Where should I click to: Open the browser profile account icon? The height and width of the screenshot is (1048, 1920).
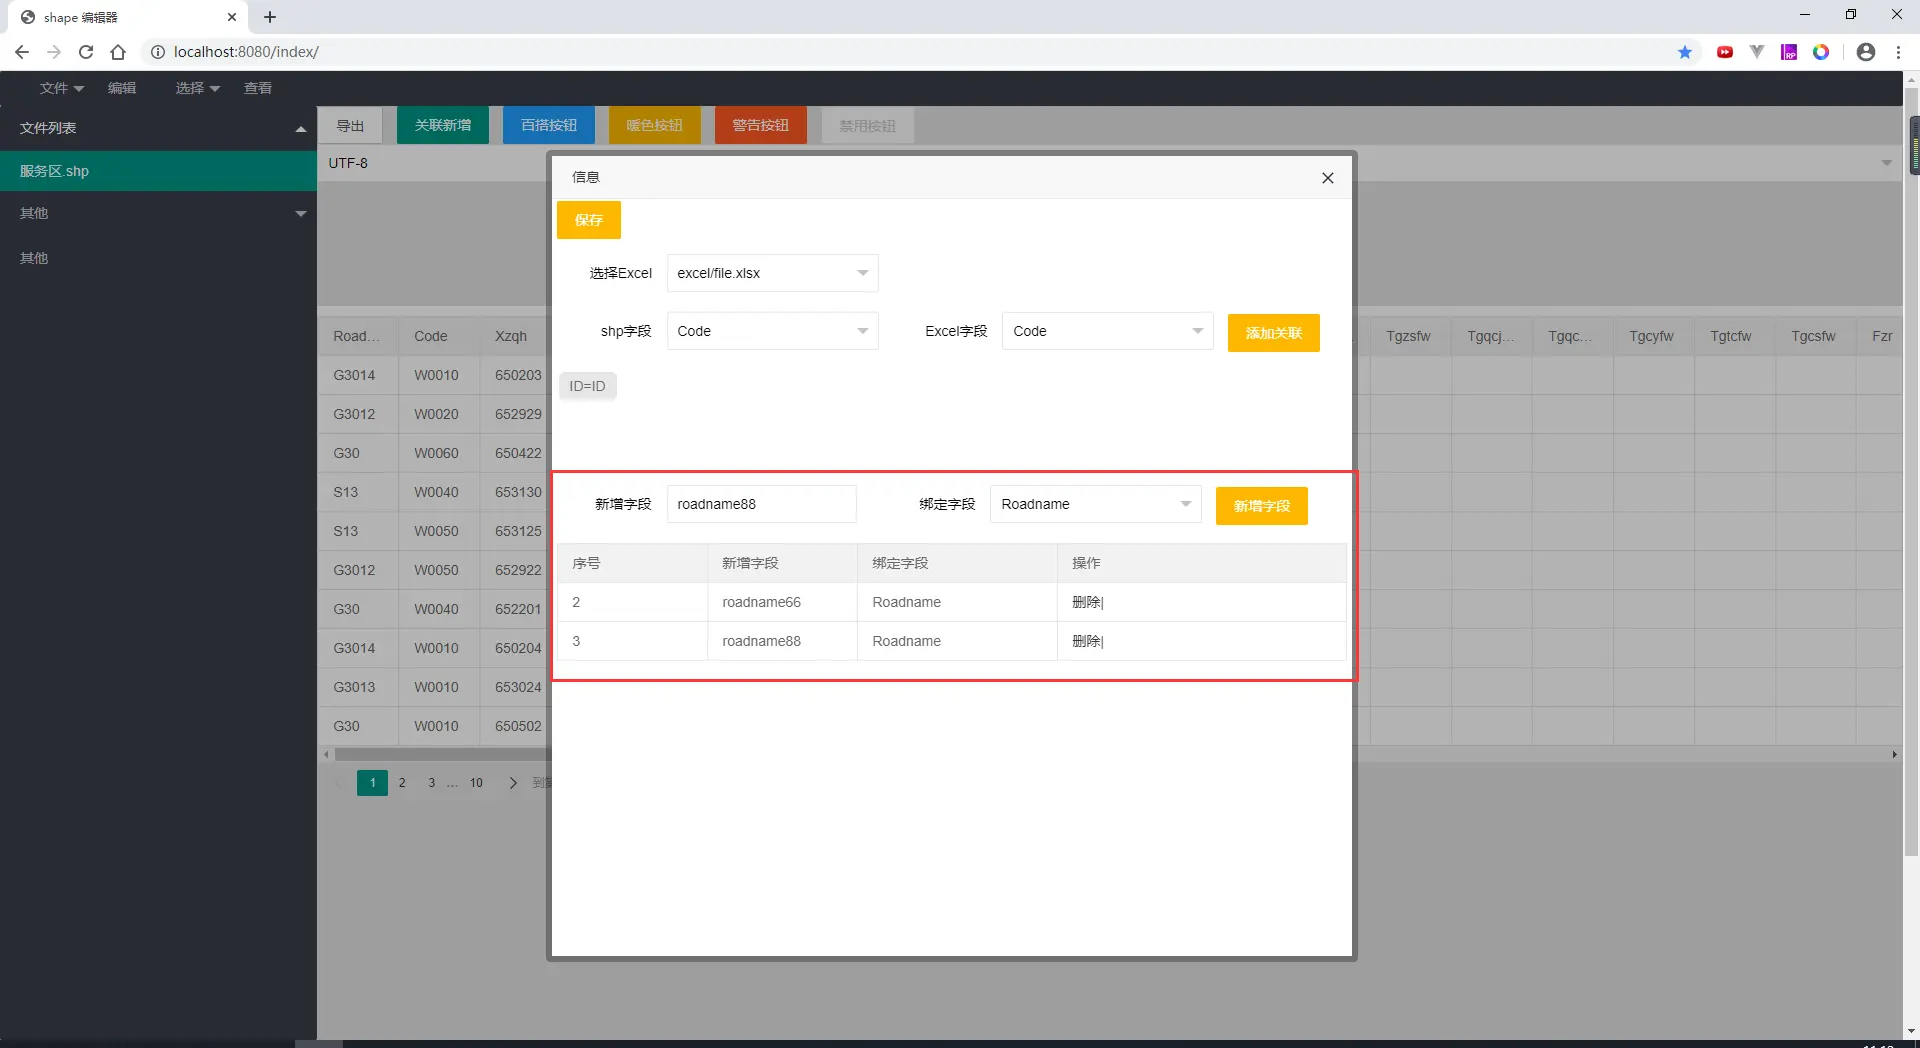(x=1865, y=52)
